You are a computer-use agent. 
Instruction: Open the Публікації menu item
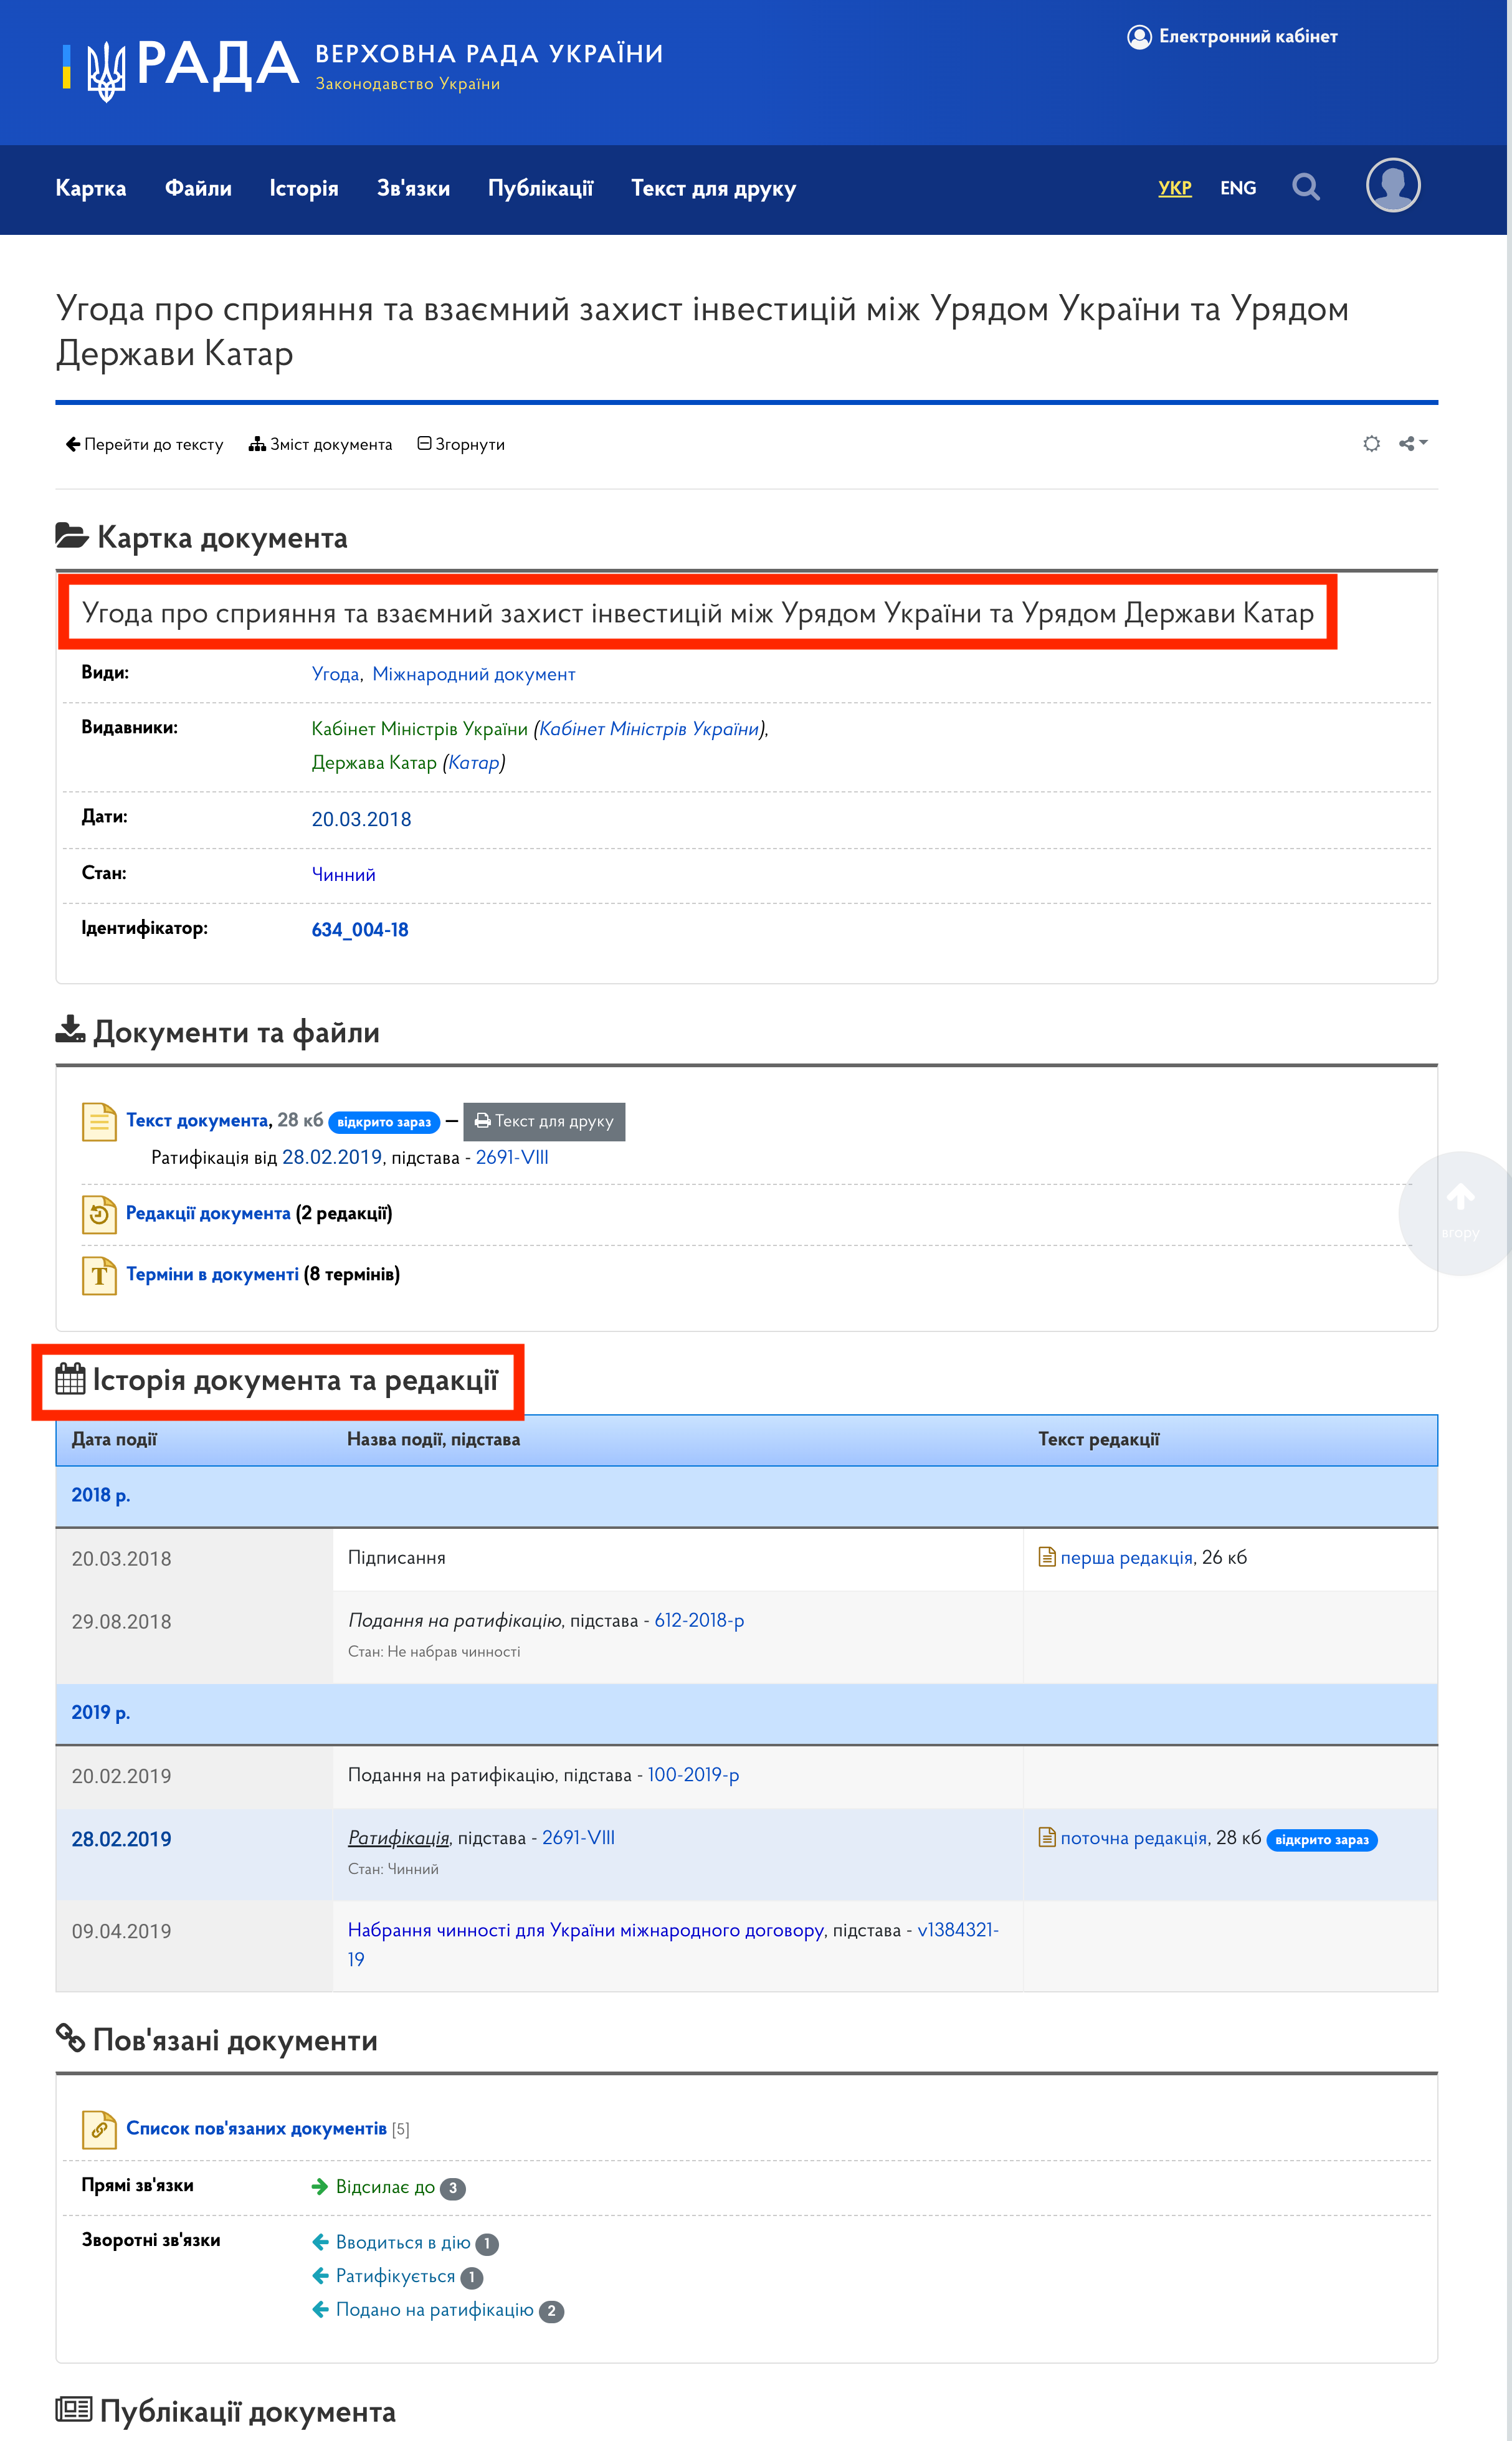point(540,188)
